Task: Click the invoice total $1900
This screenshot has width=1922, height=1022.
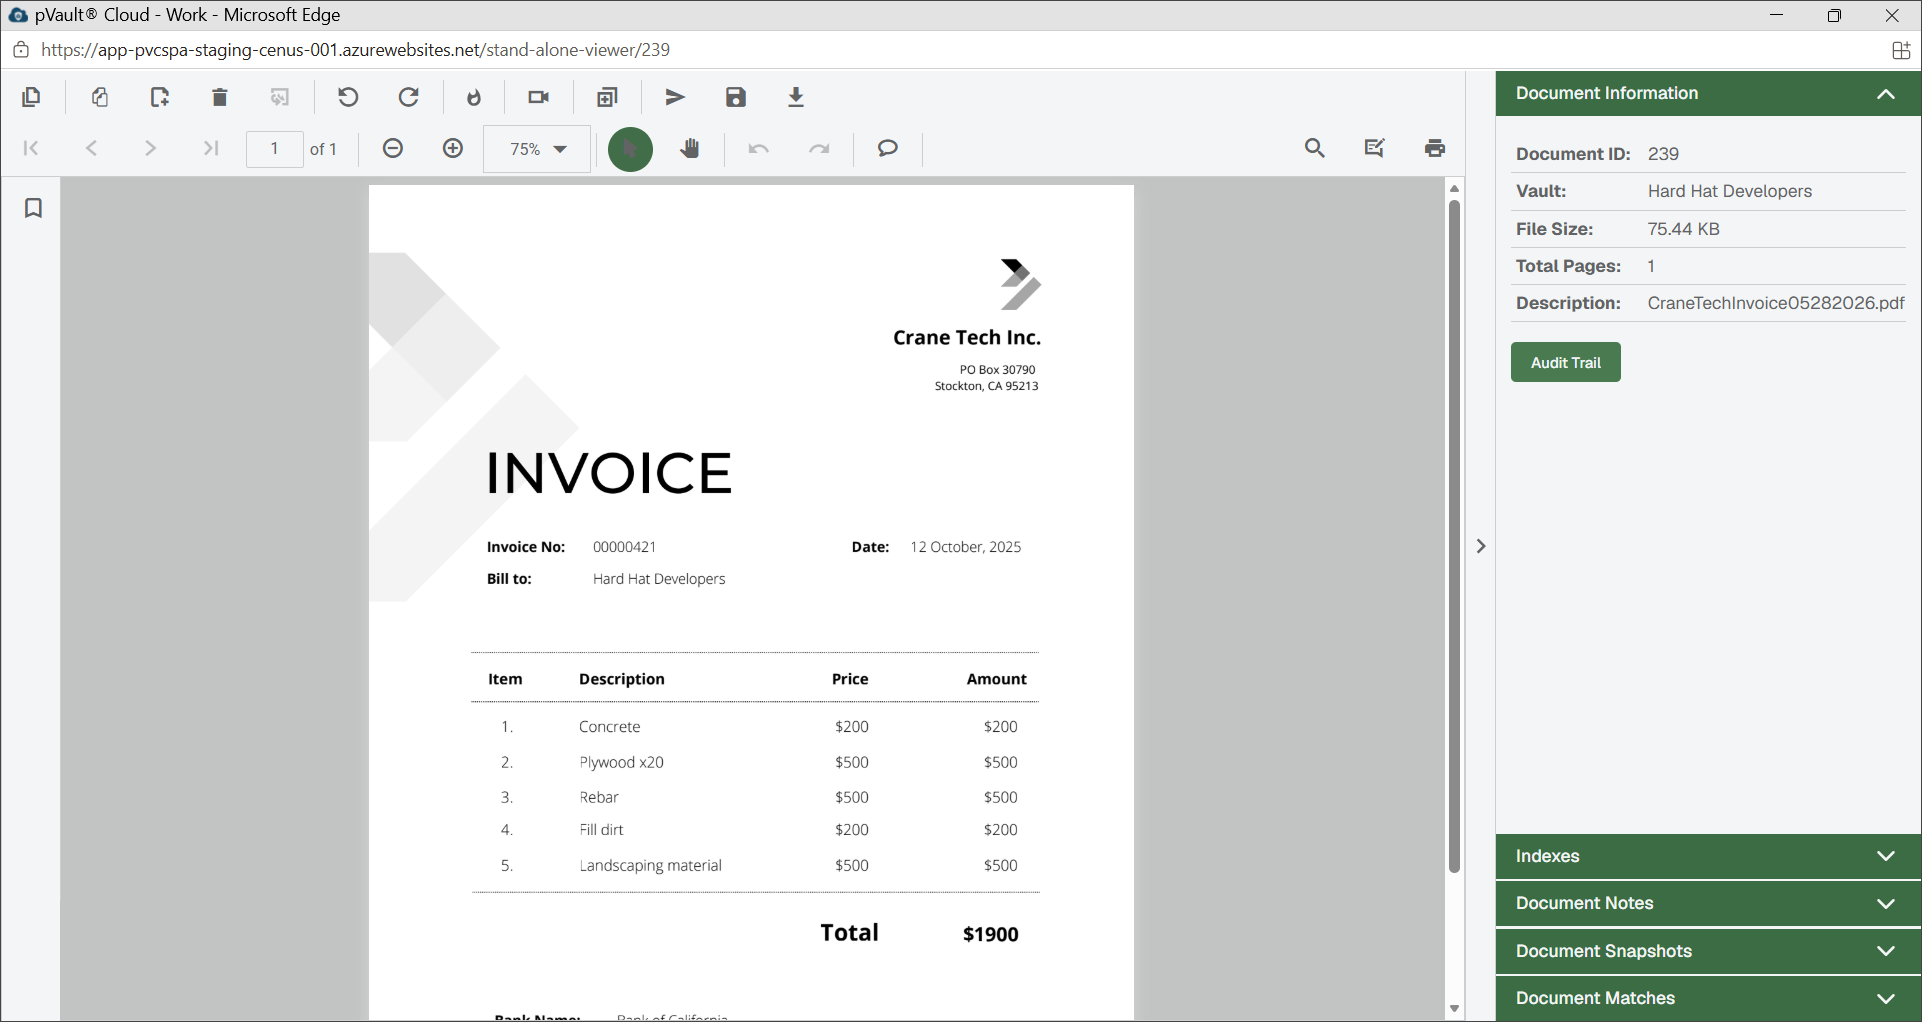Action: pos(991,934)
